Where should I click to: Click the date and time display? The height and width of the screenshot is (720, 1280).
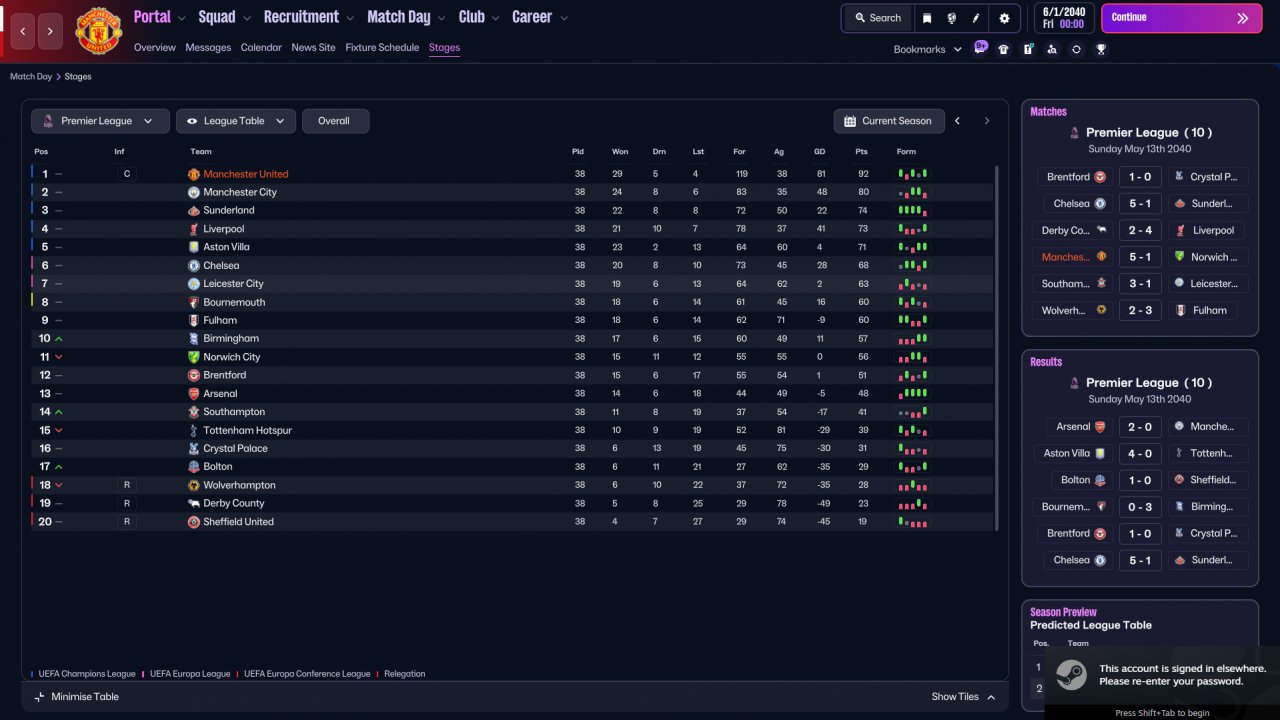pos(1064,18)
